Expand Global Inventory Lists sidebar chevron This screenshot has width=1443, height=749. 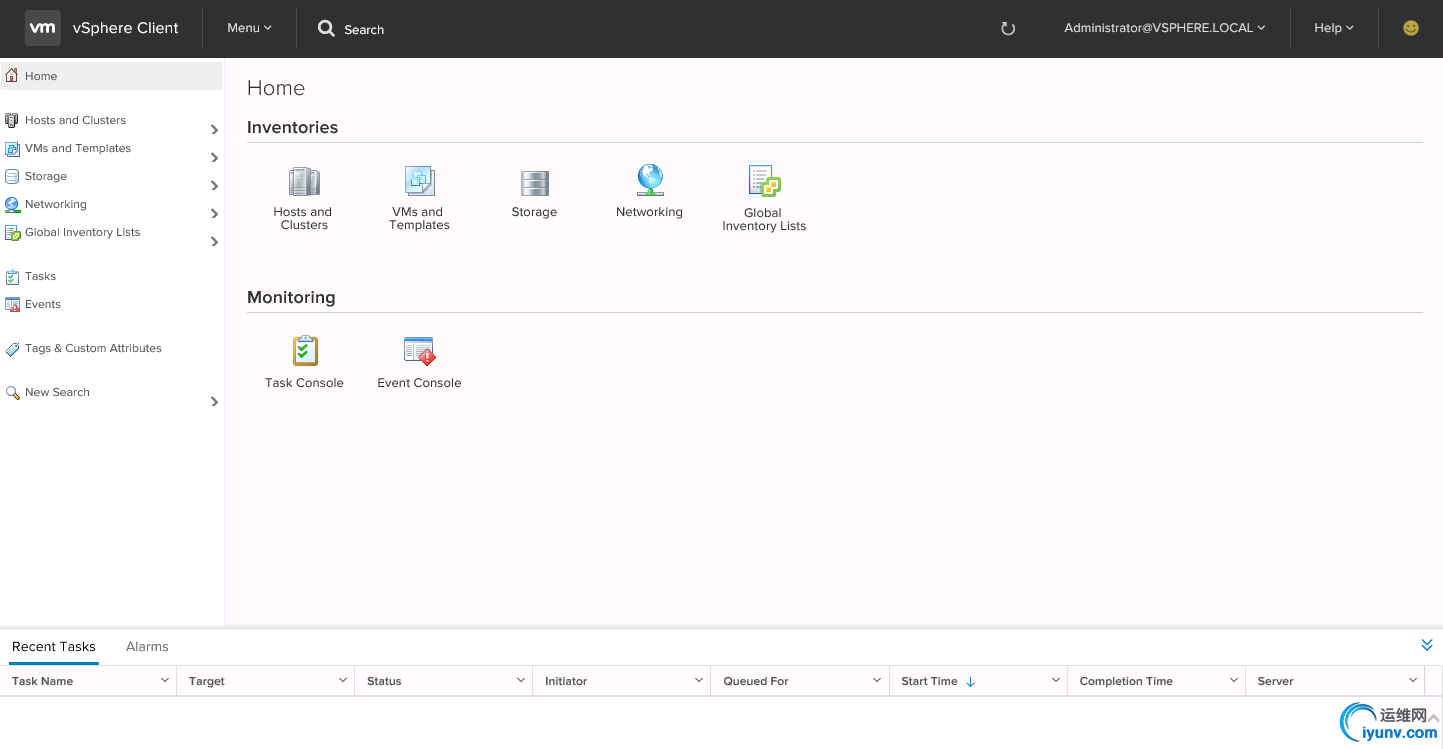pos(215,241)
